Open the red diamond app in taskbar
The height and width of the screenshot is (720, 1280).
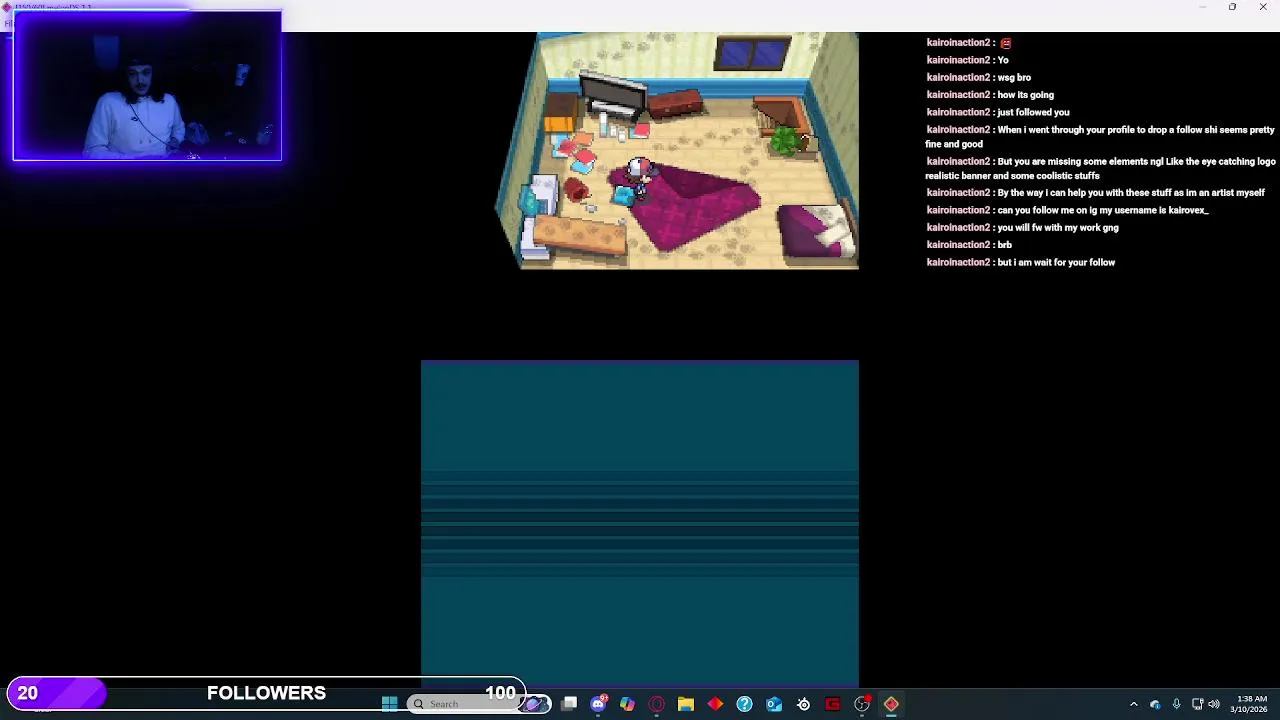tap(715, 704)
